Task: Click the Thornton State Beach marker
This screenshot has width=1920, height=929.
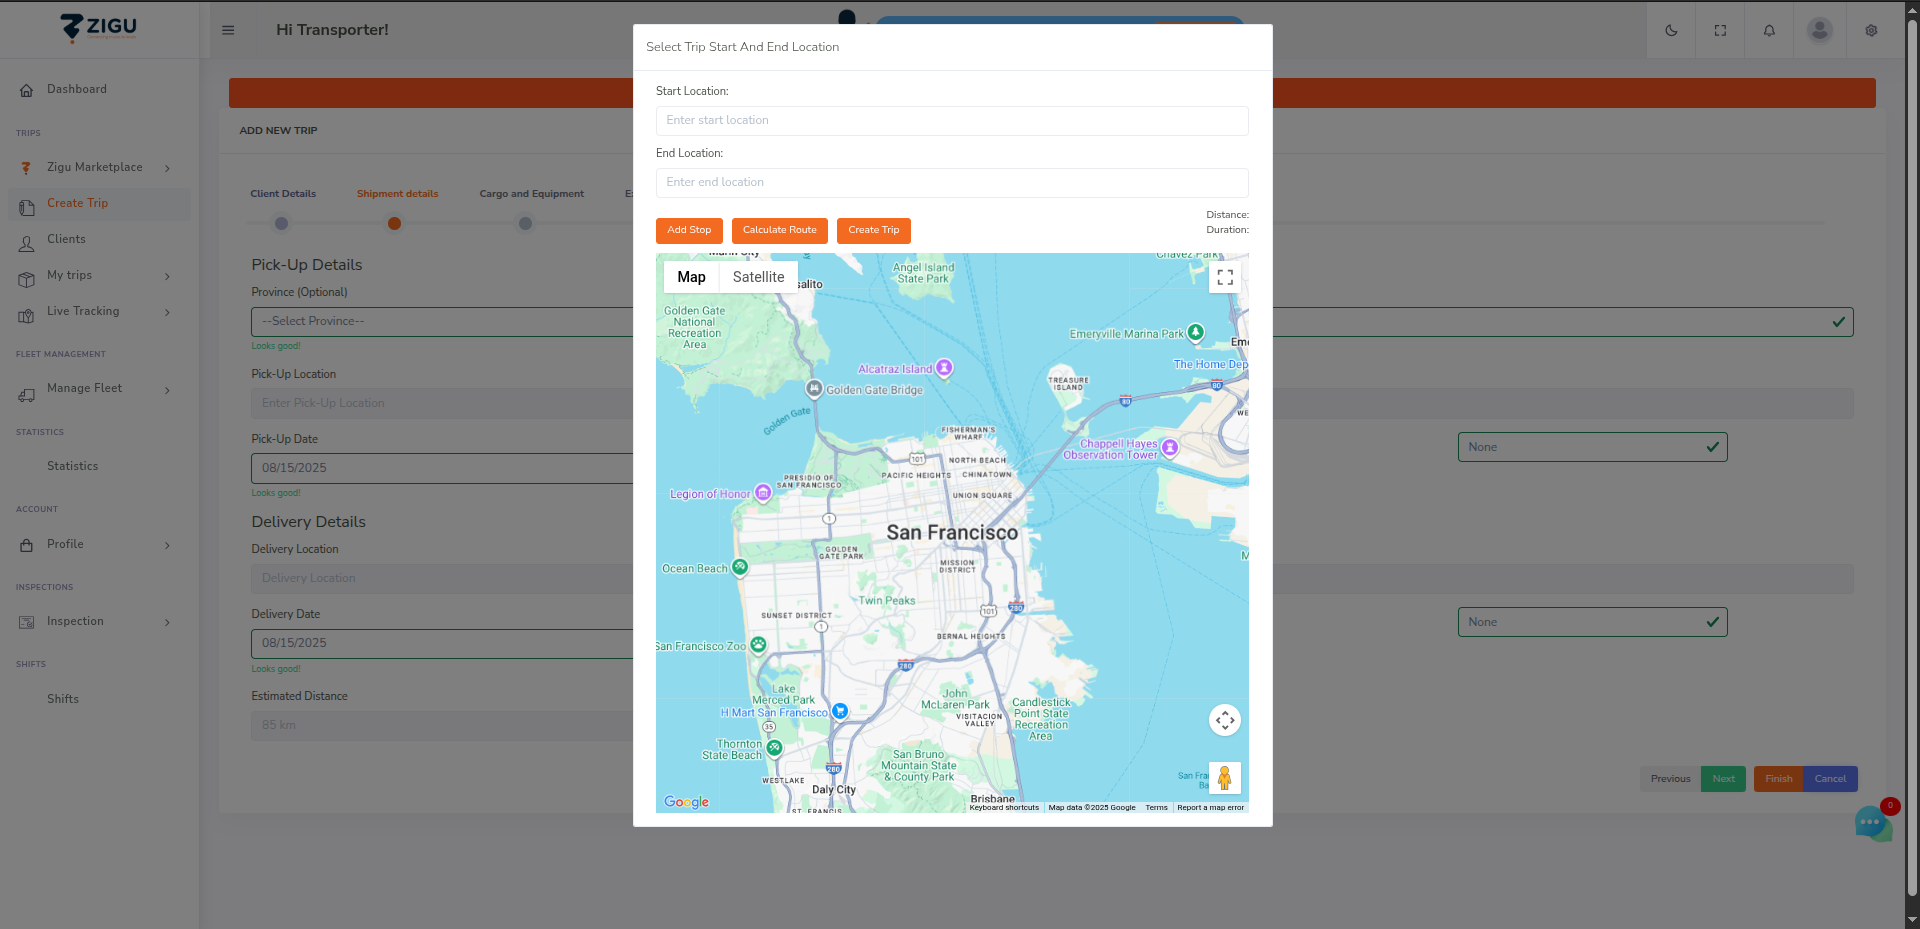Action: pyautogui.click(x=774, y=748)
